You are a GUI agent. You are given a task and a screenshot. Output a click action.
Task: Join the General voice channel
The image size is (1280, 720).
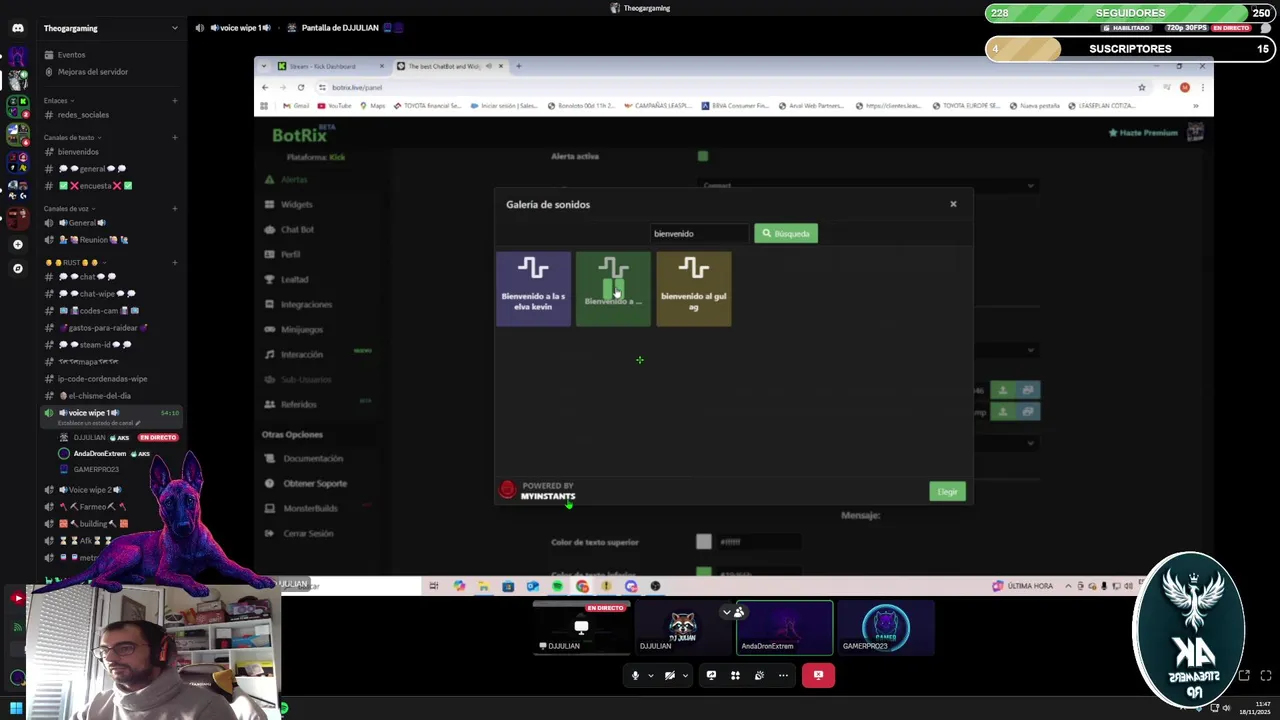tap(82, 223)
